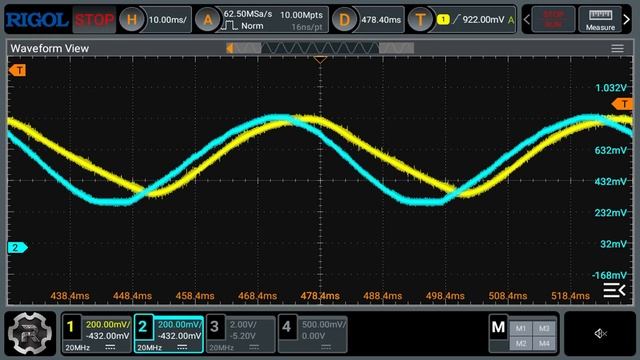
Task: Click the red STOP quick button
Action: [553, 19]
